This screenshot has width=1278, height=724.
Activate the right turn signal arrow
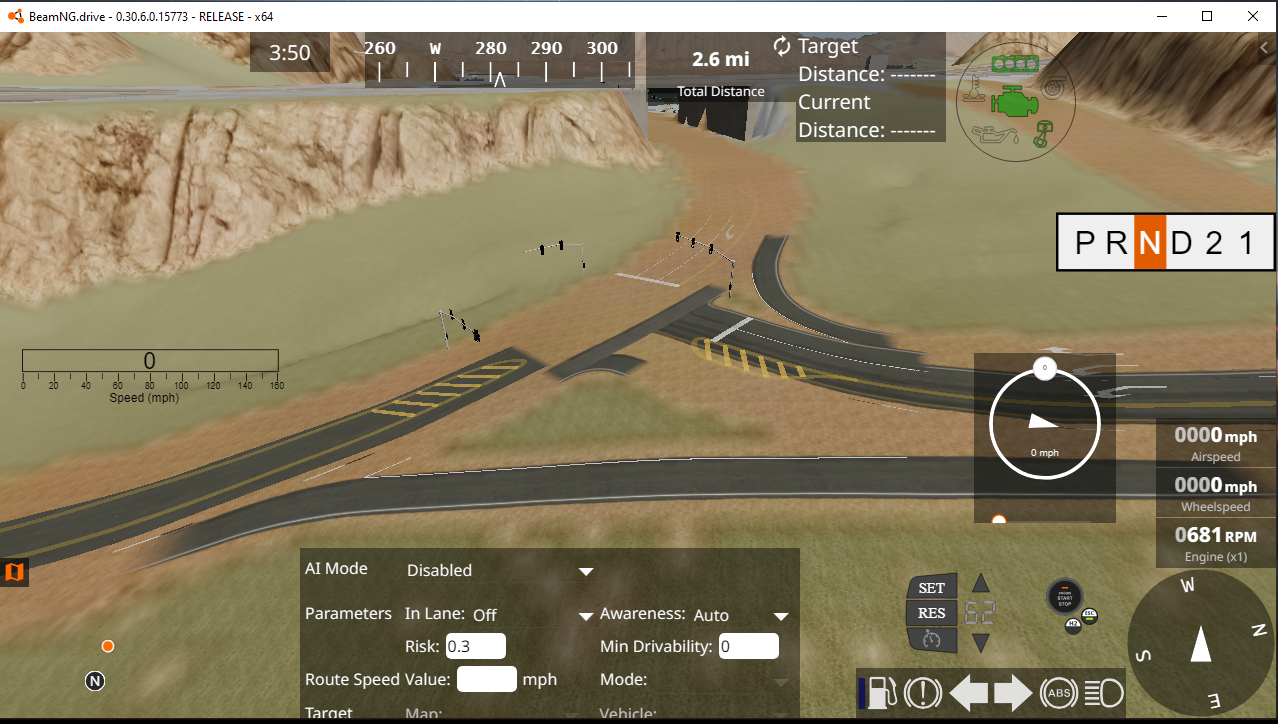tap(1012, 693)
